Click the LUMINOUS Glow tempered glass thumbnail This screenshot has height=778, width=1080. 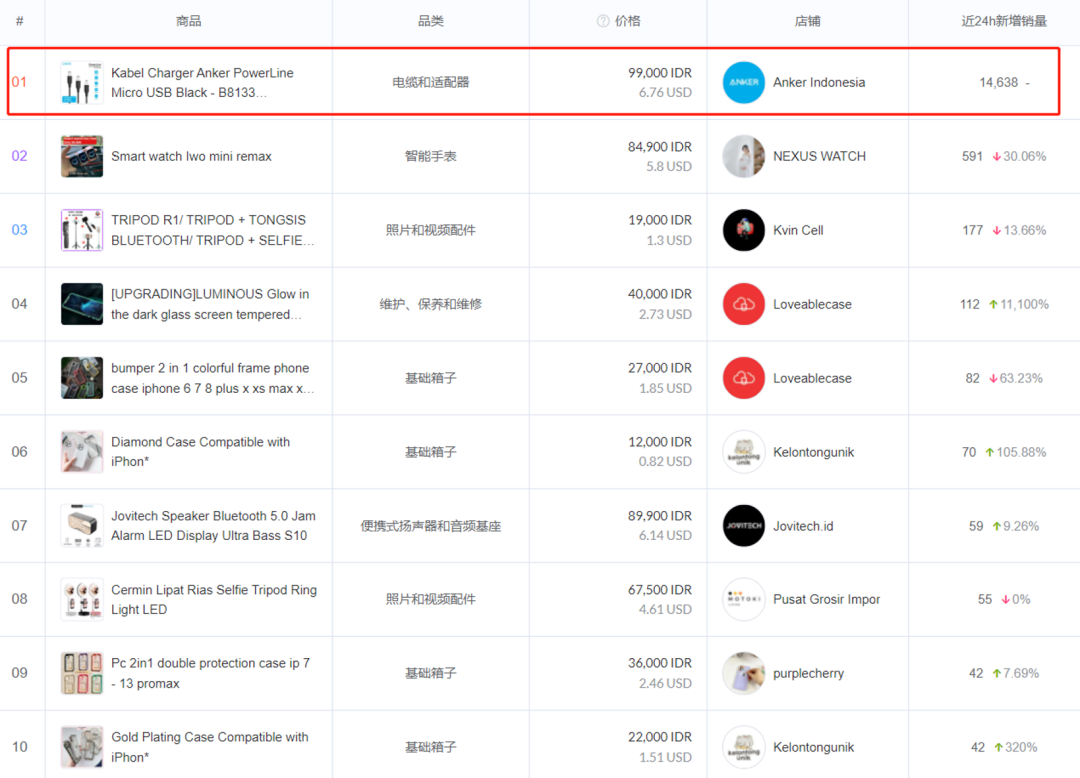pos(82,304)
